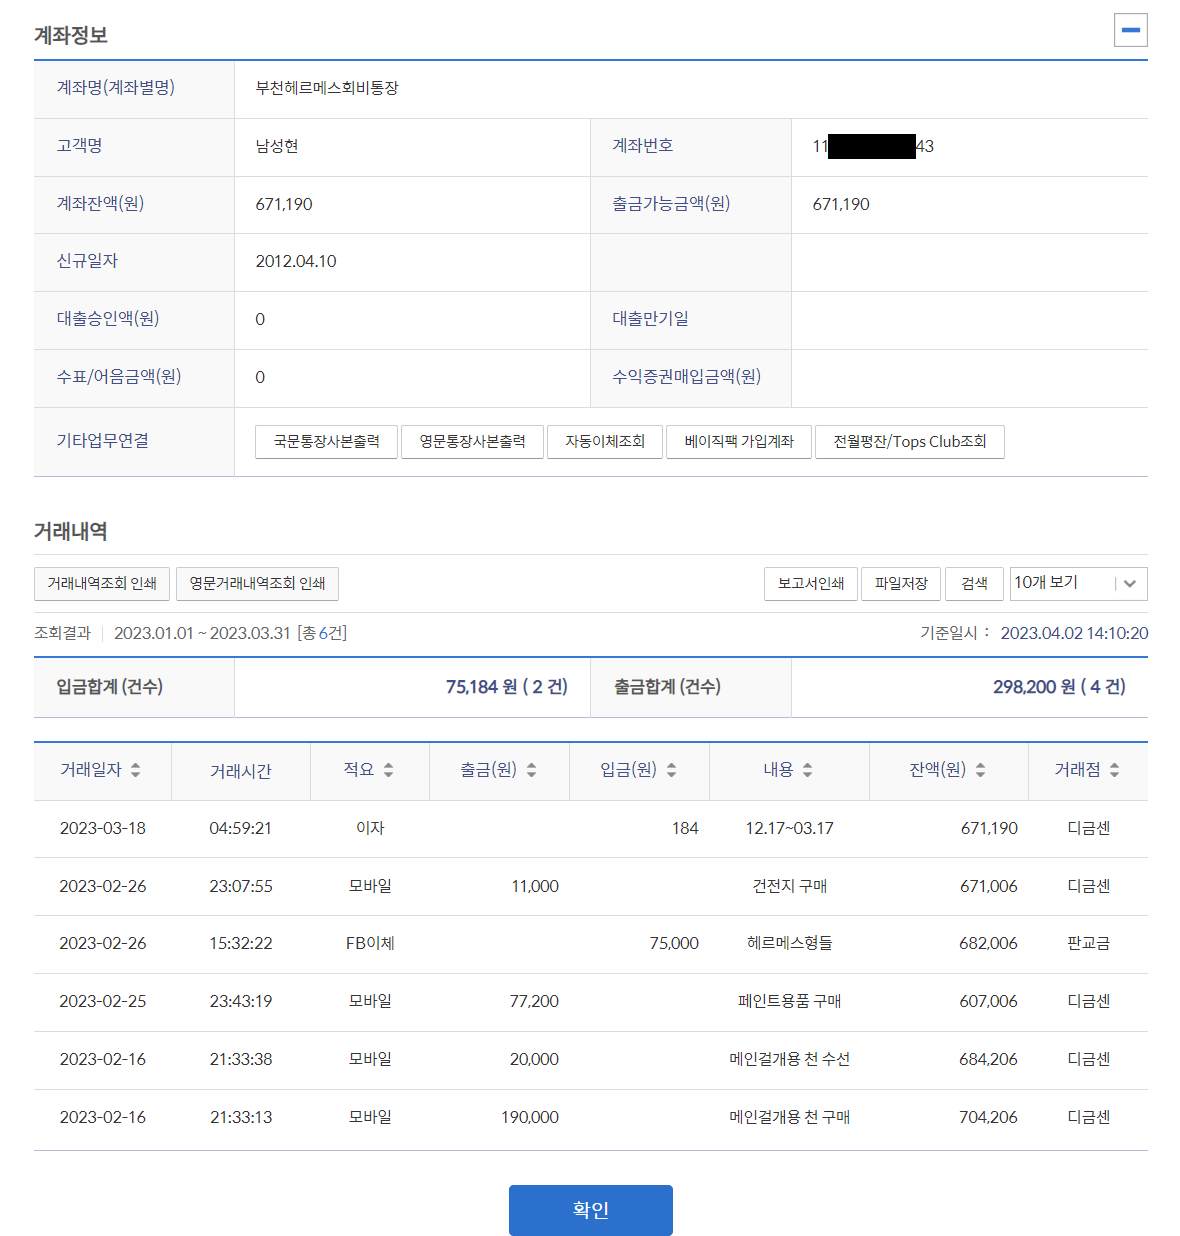Sort by 거래일자 column arrows
Image resolution: width=1180 pixels, height=1236 pixels.
pyautogui.click(x=135, y=770)
